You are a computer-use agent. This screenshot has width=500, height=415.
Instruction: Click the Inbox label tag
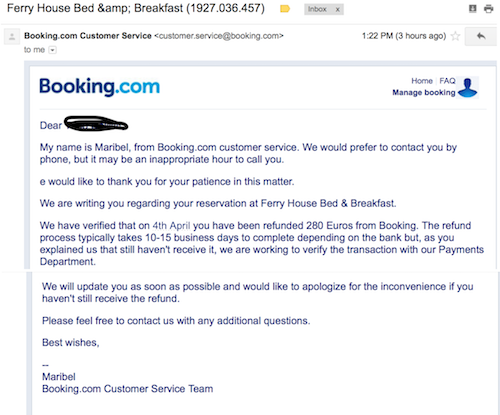pos(317,9)
